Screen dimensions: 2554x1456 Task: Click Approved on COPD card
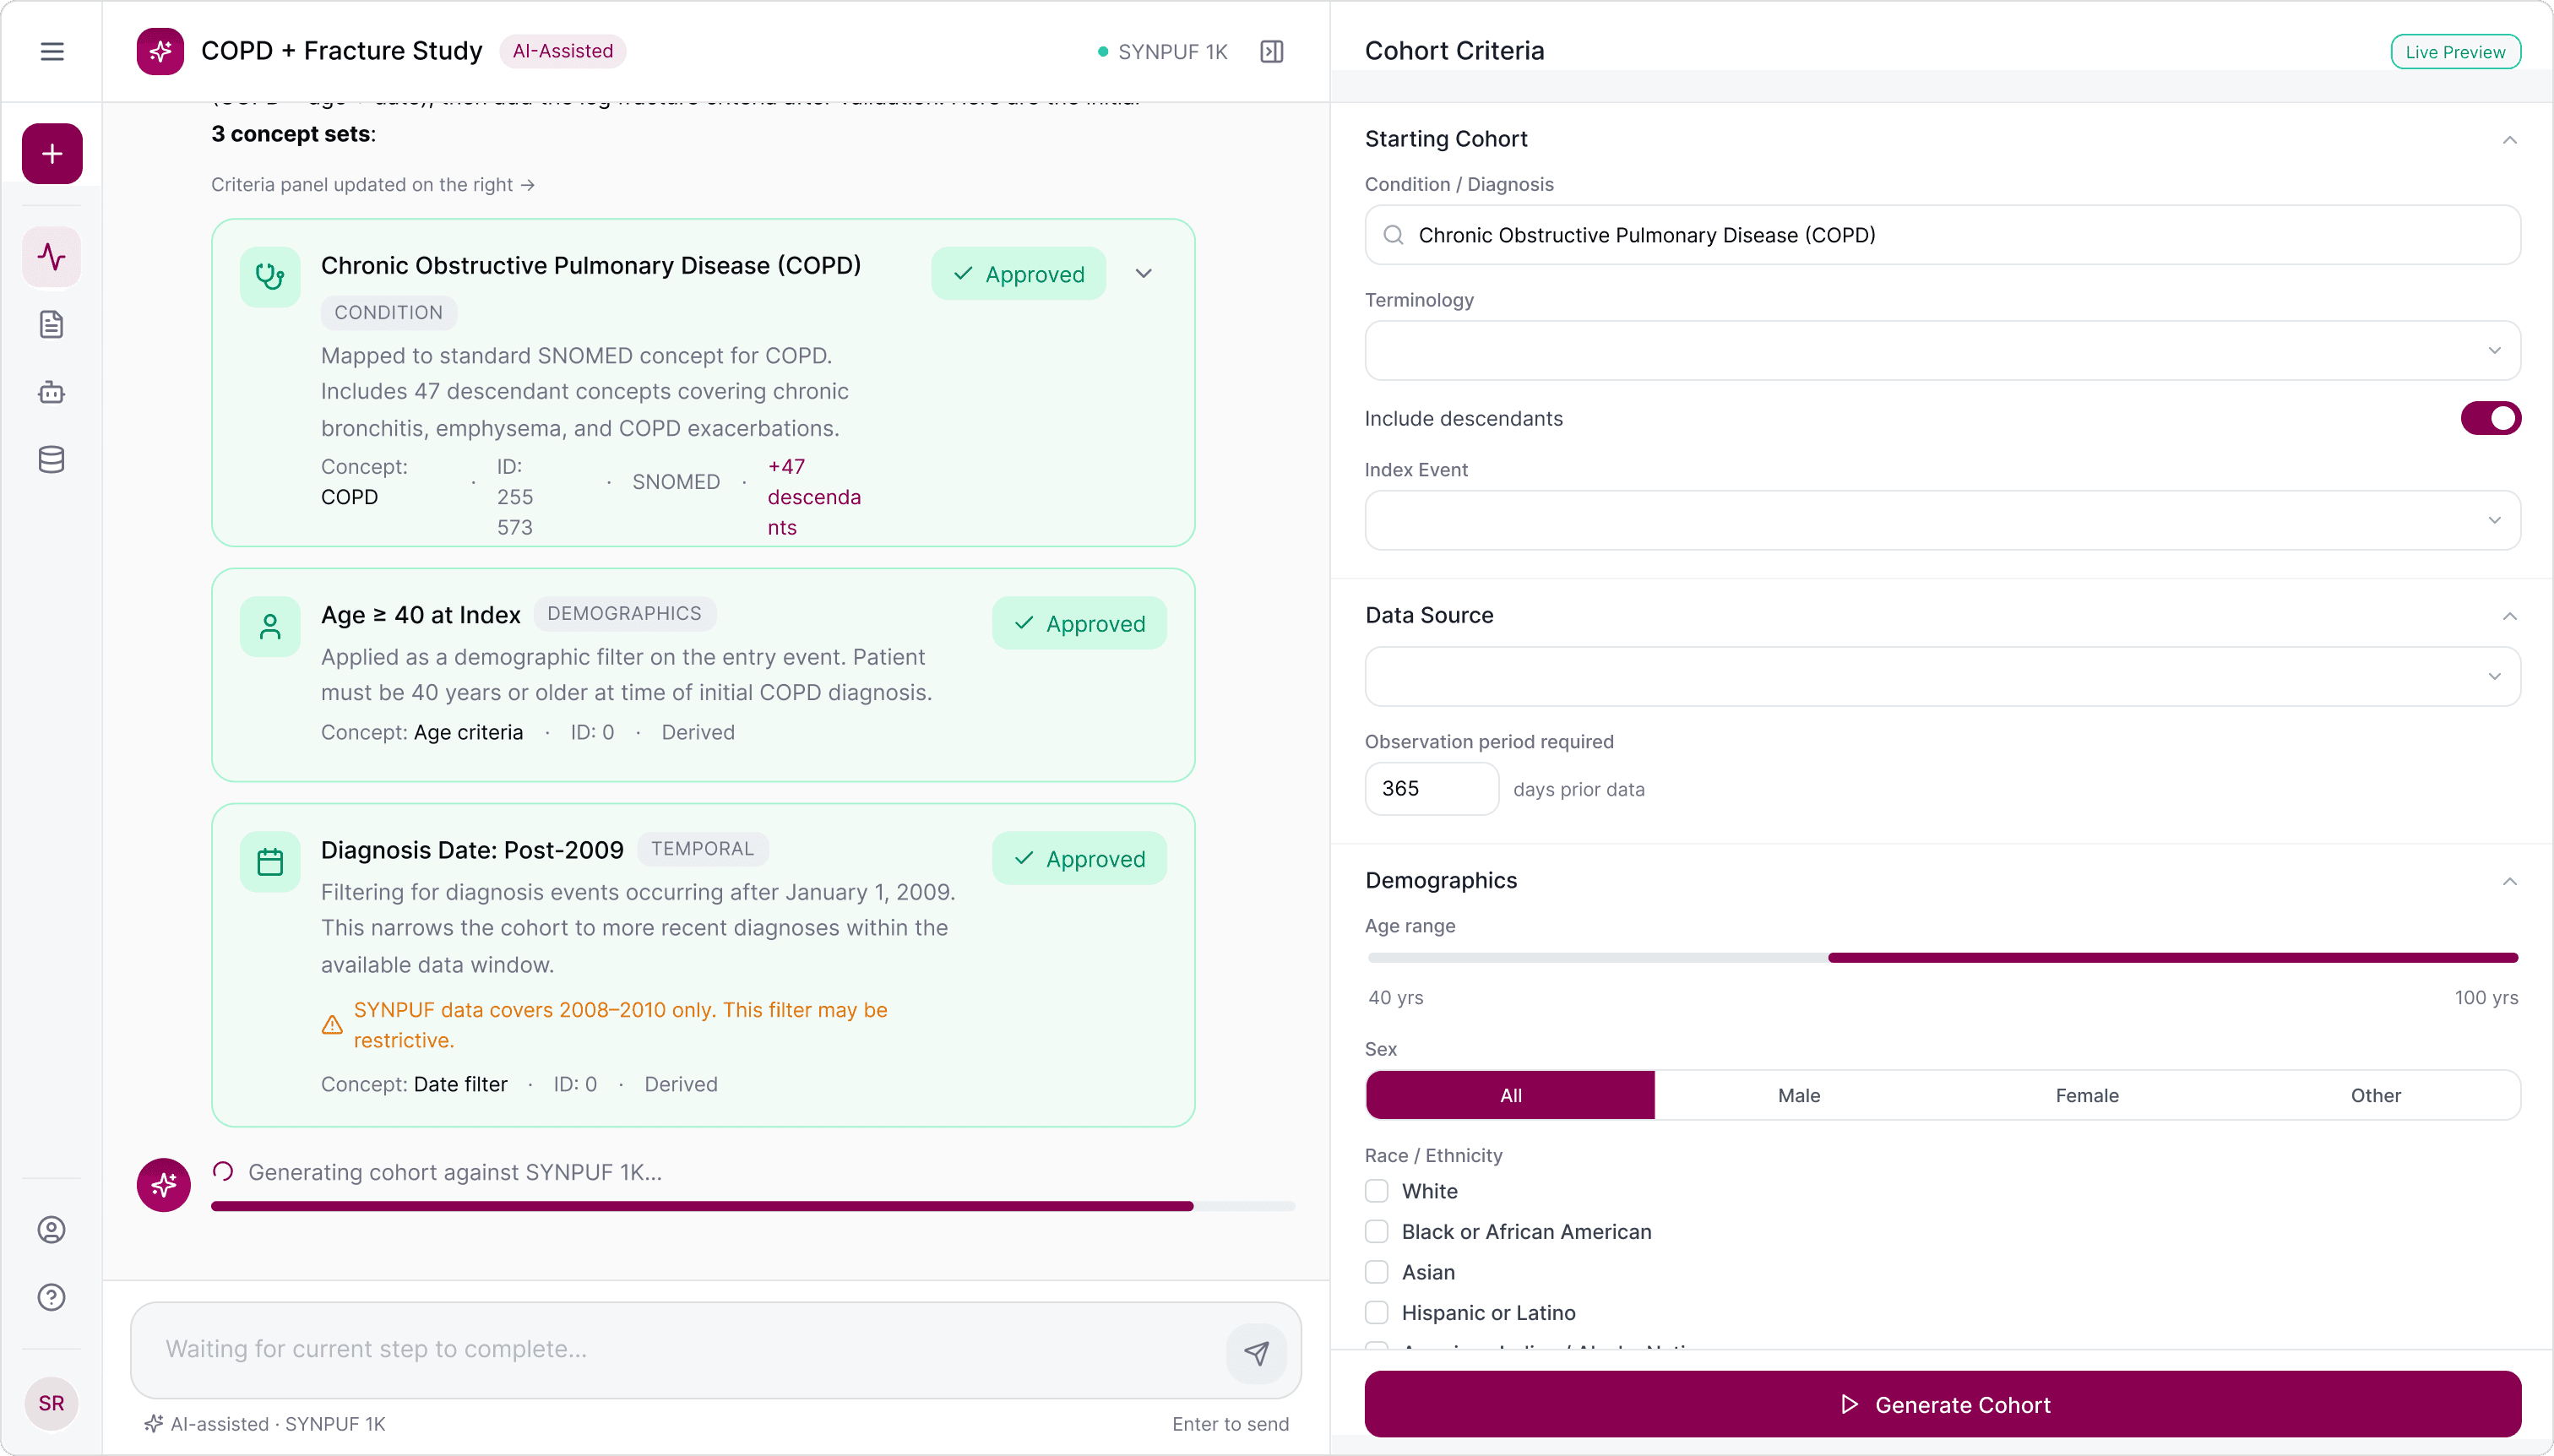[x=1018, y=274]
